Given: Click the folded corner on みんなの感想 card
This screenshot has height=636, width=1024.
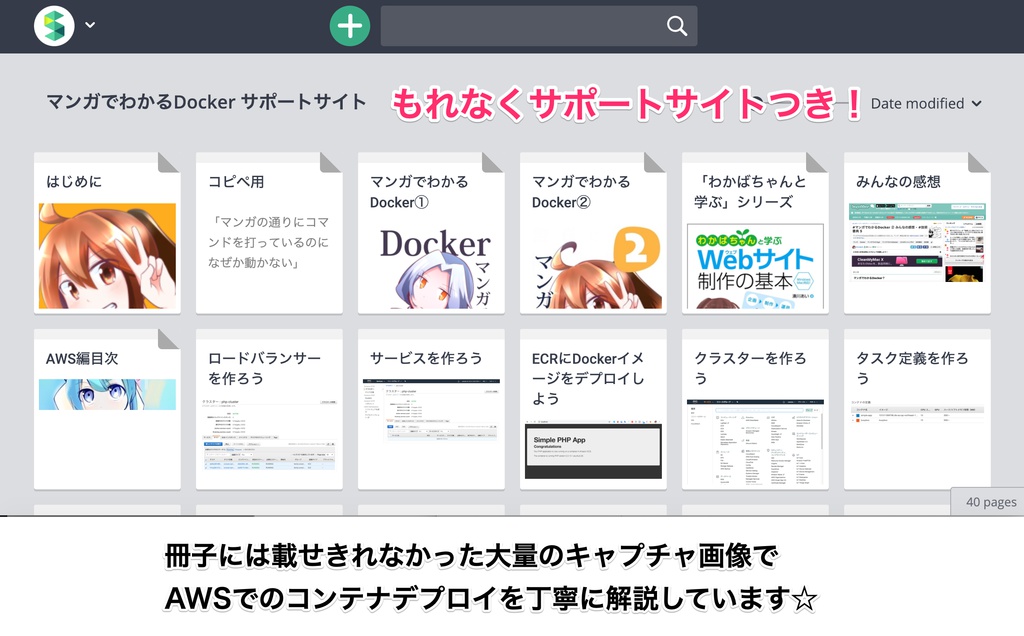Looking at the screenshot, I should coord(977,160).
